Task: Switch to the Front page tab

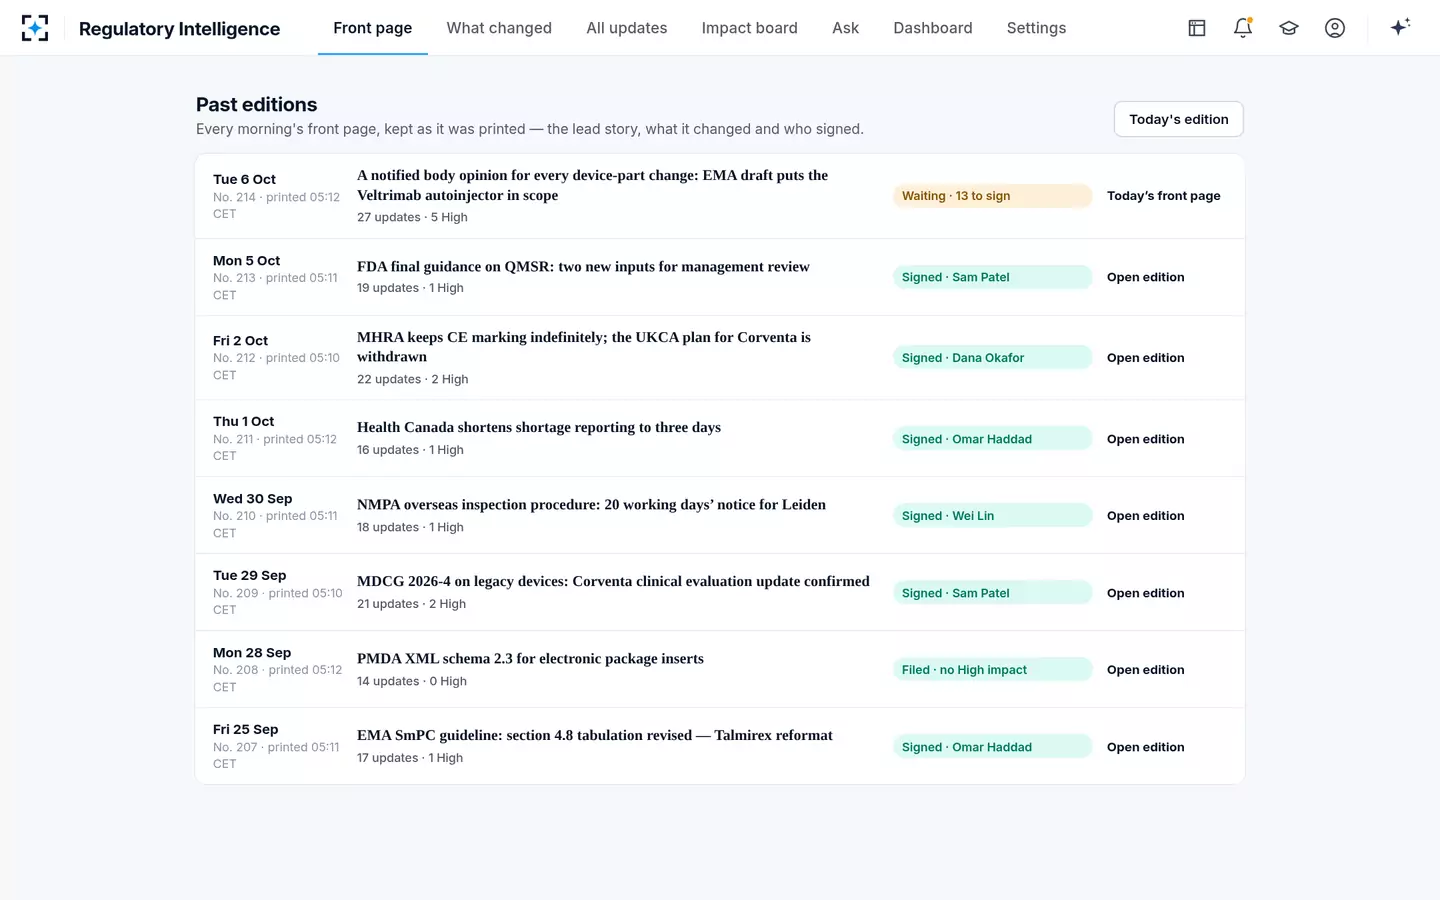Action: pyautogui.click(x=373, y=28)
